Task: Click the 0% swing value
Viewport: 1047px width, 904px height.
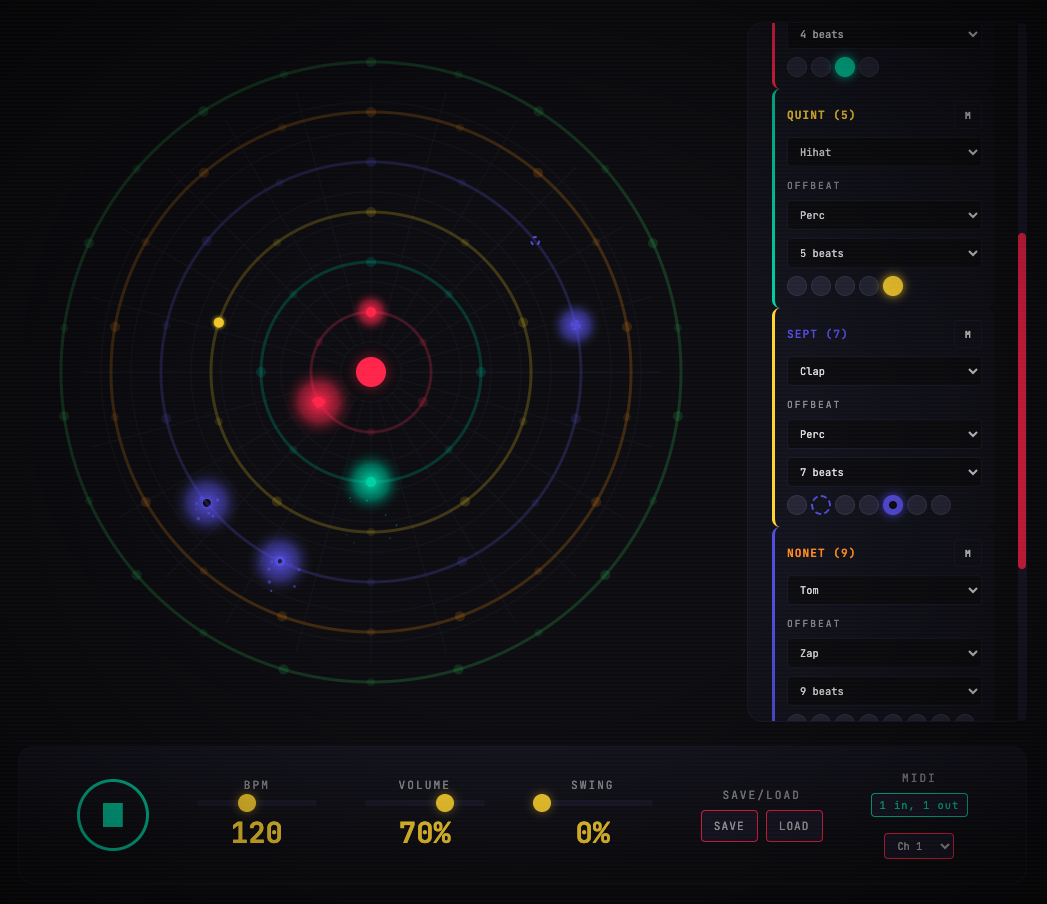Action: pyautogui.click(x=592, y=833)
